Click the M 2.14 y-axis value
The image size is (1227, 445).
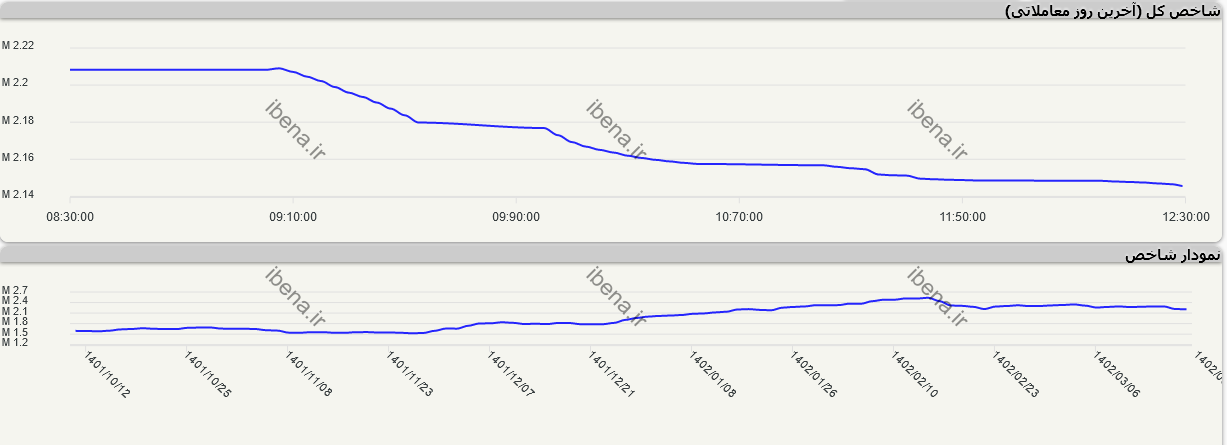coord(18,194)
